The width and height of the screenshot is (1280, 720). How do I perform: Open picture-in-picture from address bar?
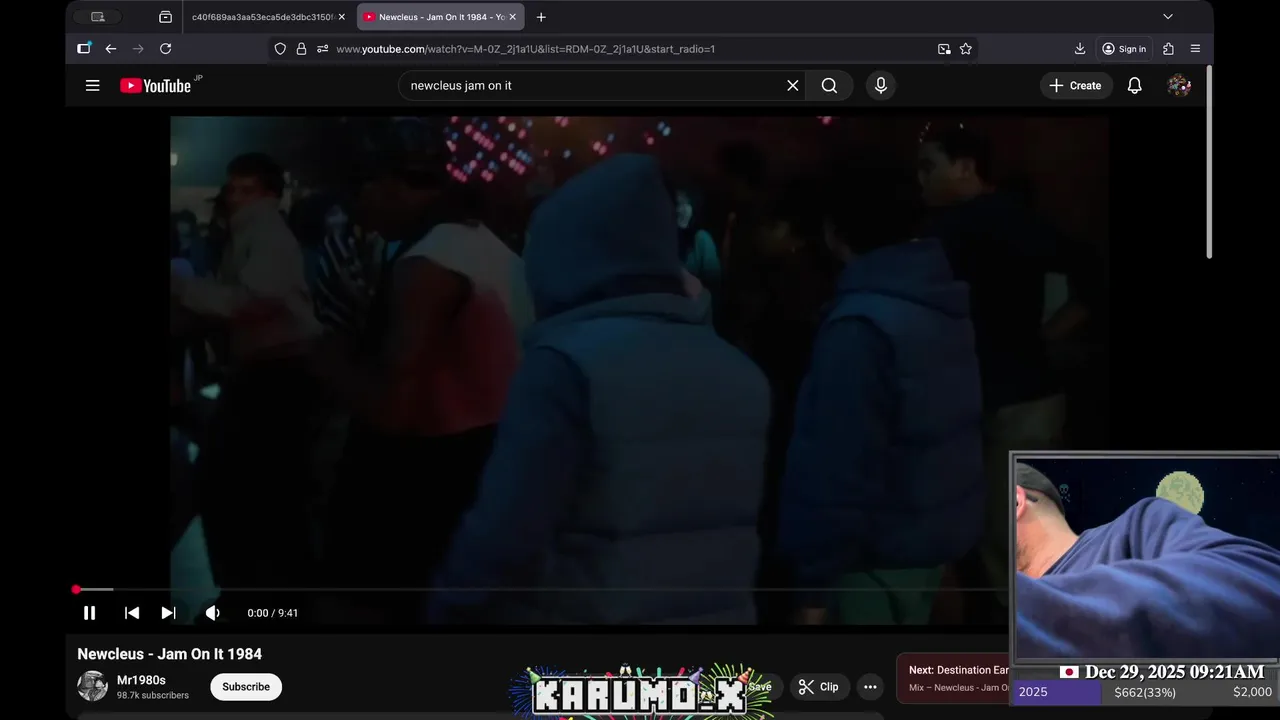pyautogui.click(x=944, y=49)
